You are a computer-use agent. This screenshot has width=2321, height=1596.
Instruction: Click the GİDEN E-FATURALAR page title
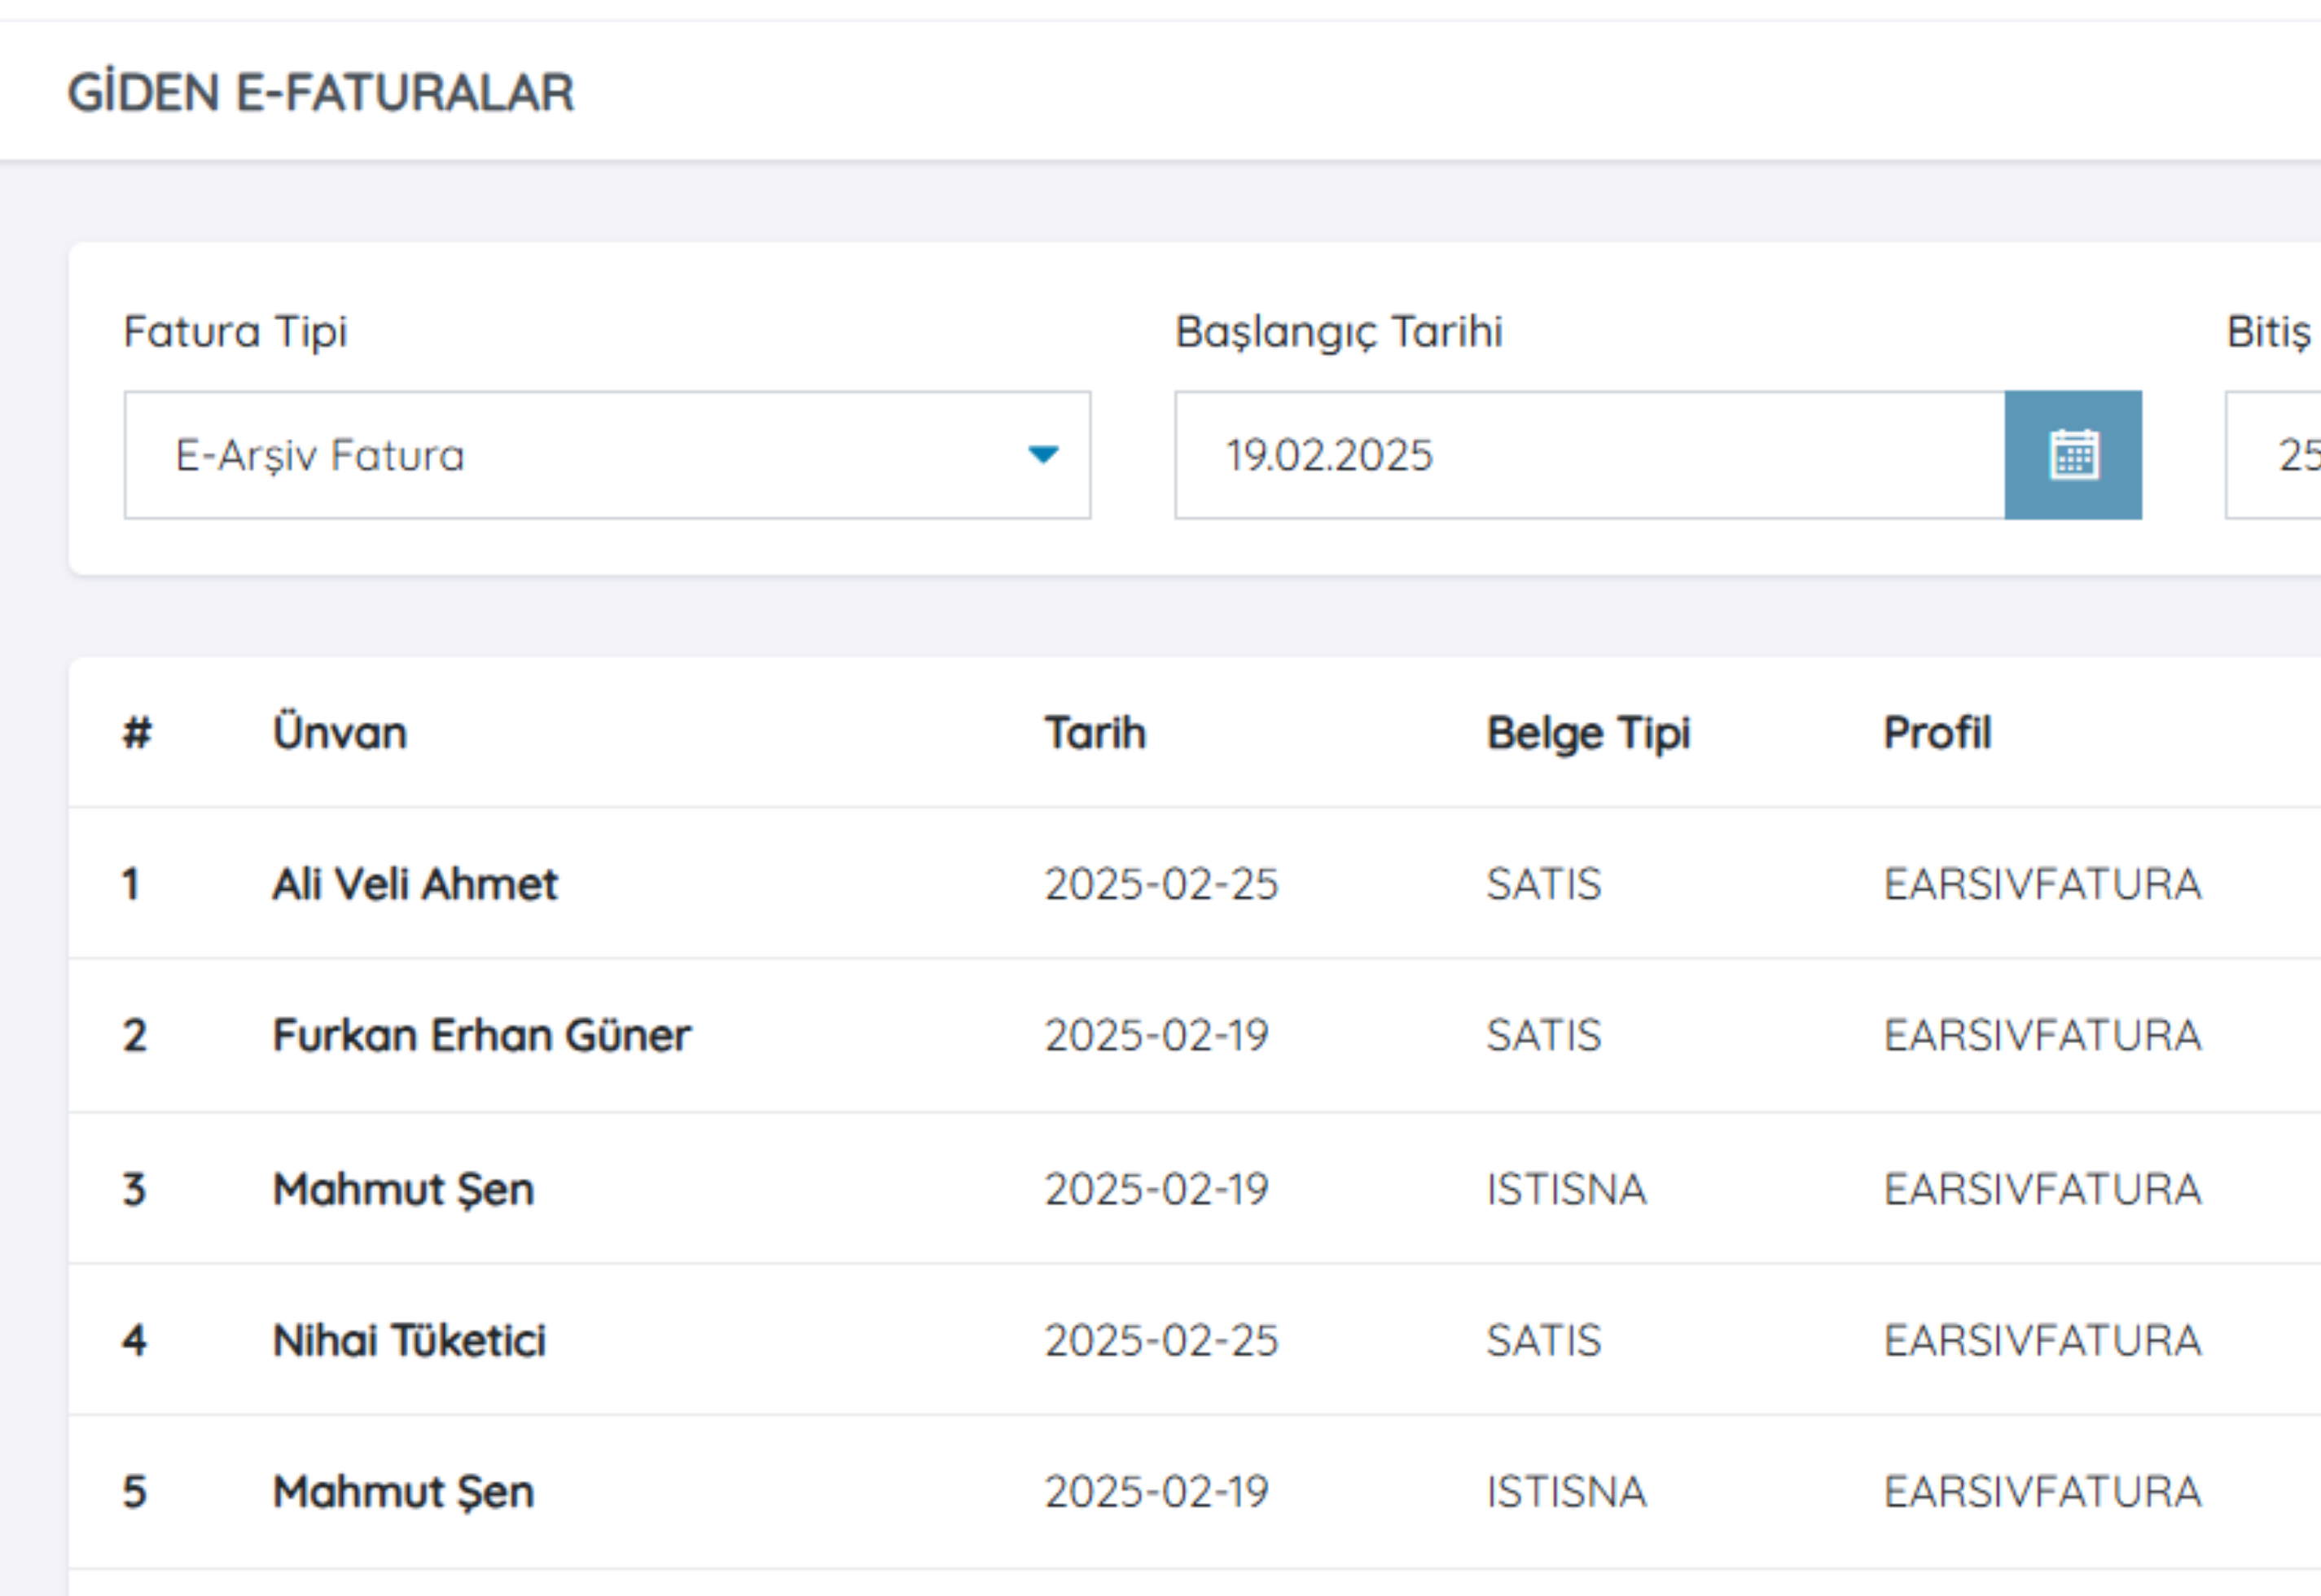click(x=321, y=93)
